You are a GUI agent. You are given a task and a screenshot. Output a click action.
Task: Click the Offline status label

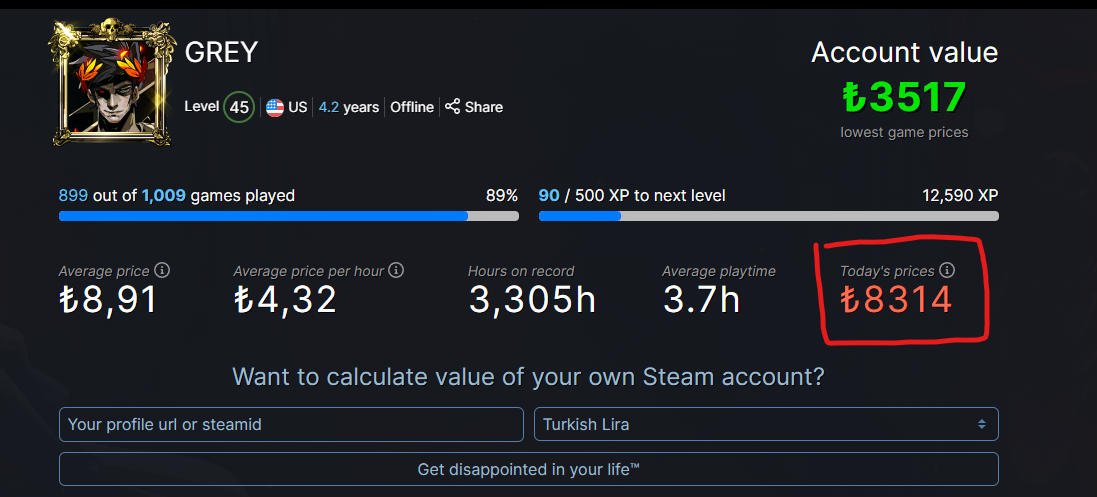point(412,107)
